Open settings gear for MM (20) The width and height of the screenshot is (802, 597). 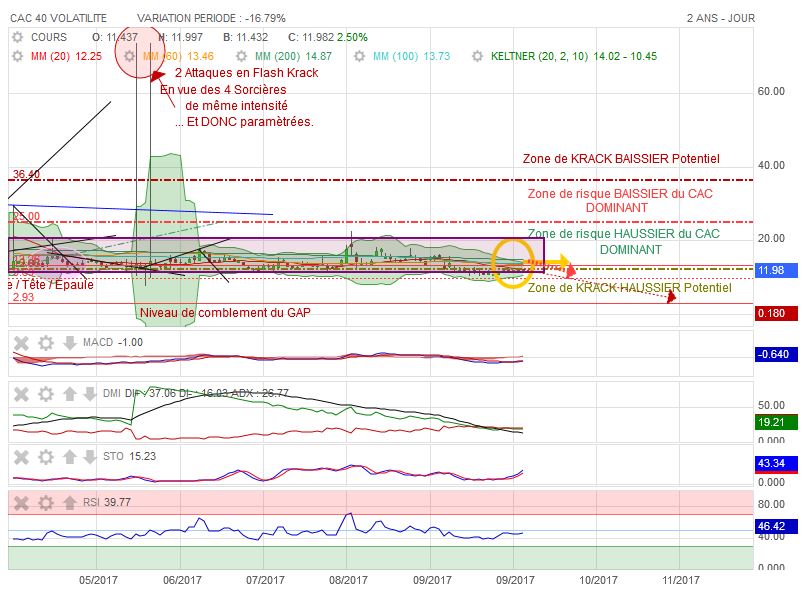click(17, 56)
